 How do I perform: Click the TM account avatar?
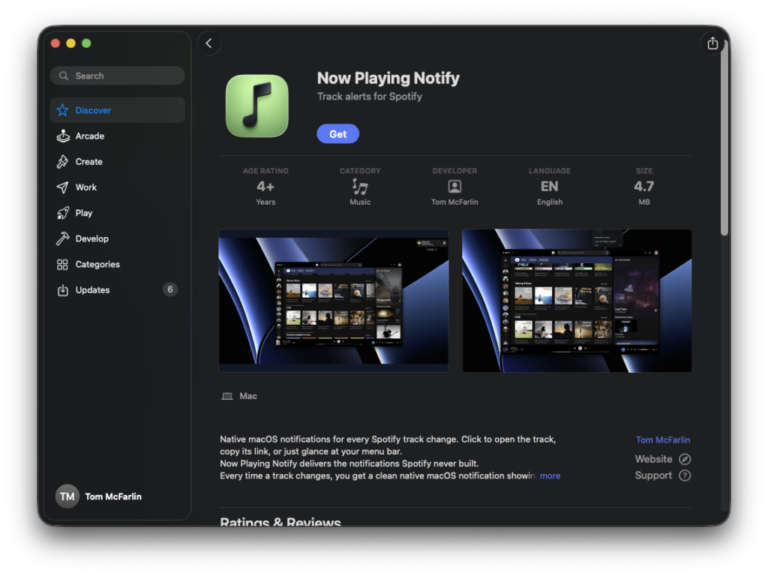pos(67,497)
